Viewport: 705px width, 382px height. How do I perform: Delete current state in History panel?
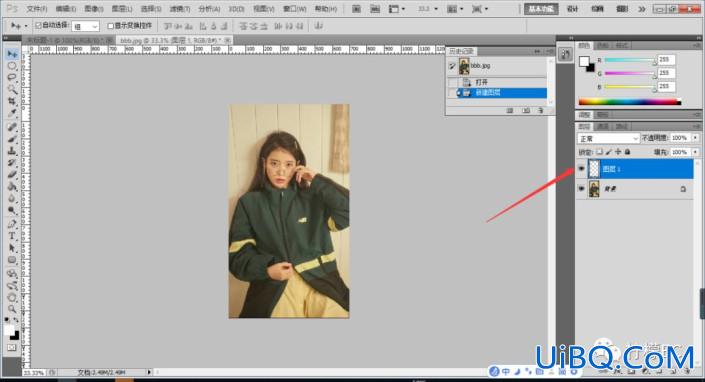540,111
